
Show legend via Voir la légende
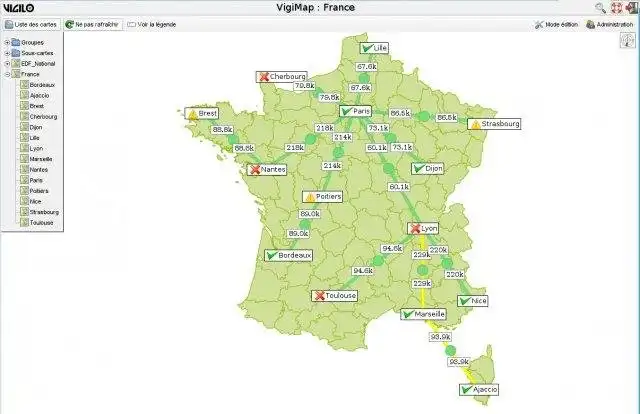151,24
